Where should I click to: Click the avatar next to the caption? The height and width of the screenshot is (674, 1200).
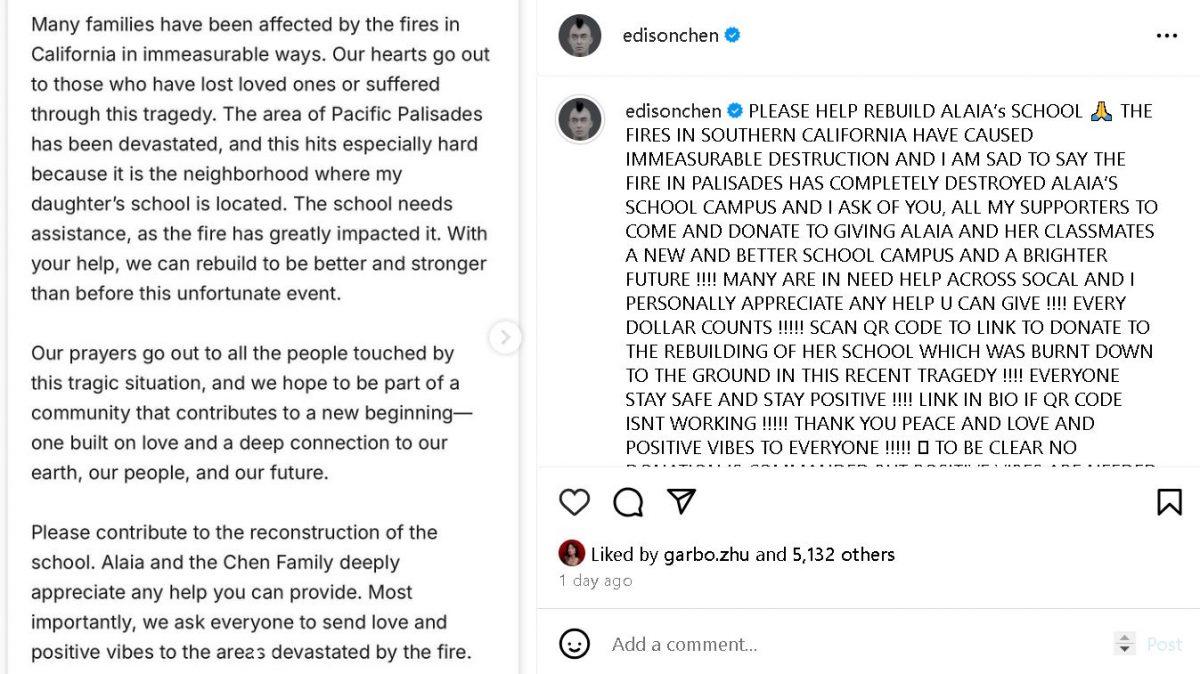[580, 120]
